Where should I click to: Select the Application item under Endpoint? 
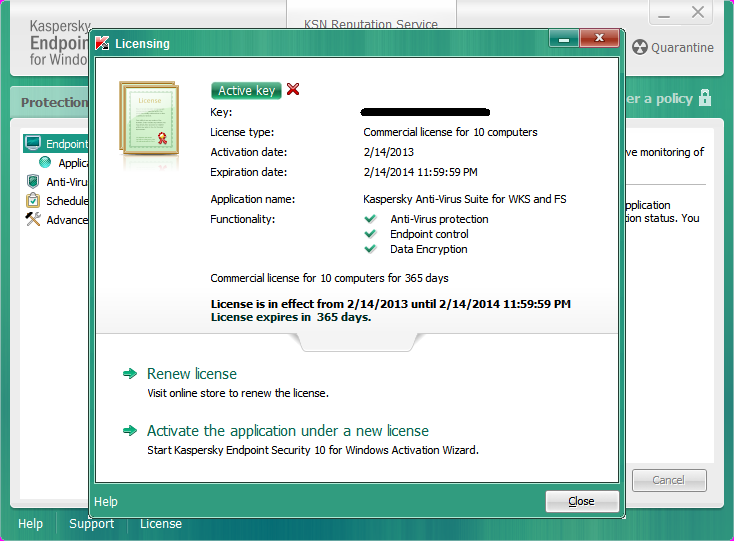point(73,163)
